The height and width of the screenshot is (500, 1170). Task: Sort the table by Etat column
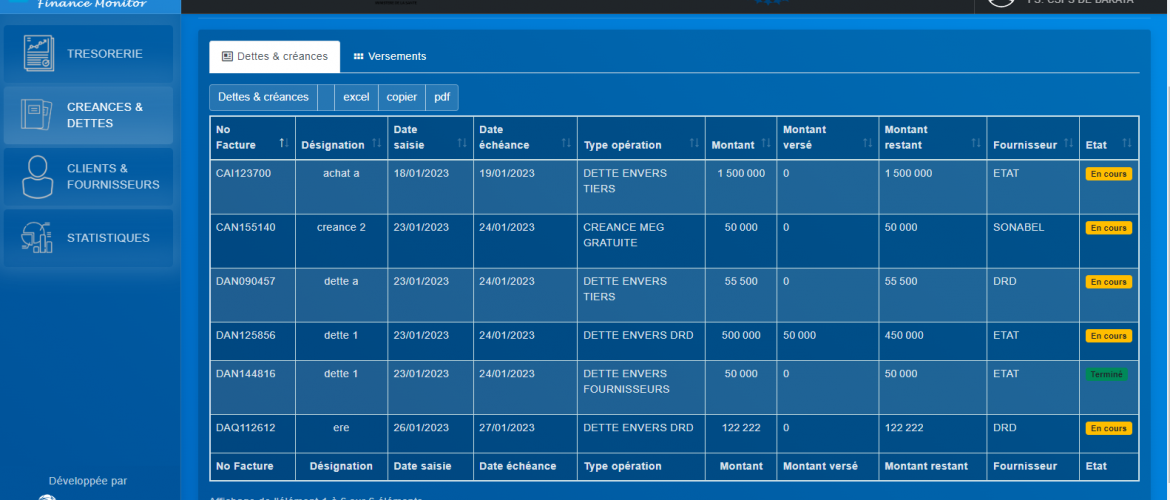(x=1126, y=145)
